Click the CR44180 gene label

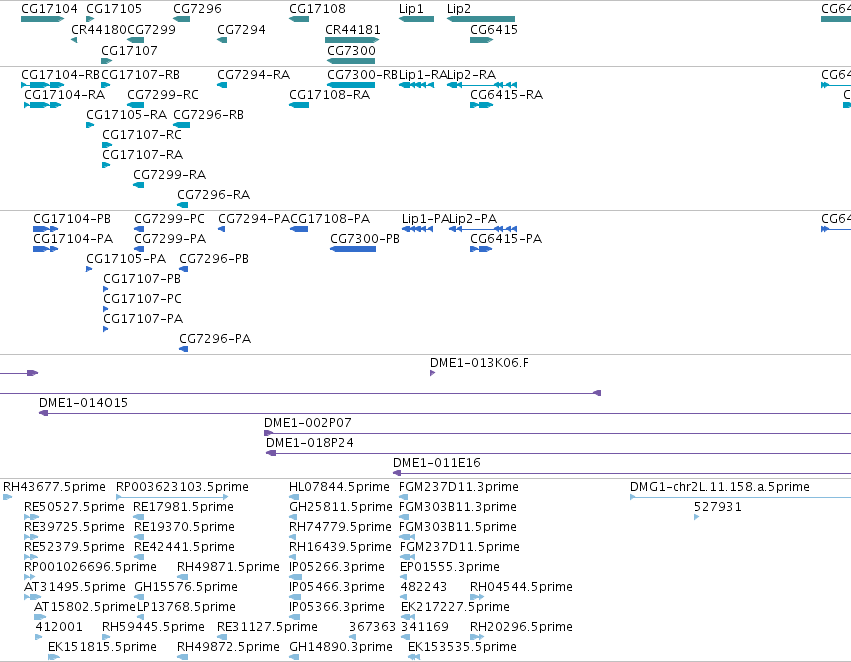coord(99,29)
